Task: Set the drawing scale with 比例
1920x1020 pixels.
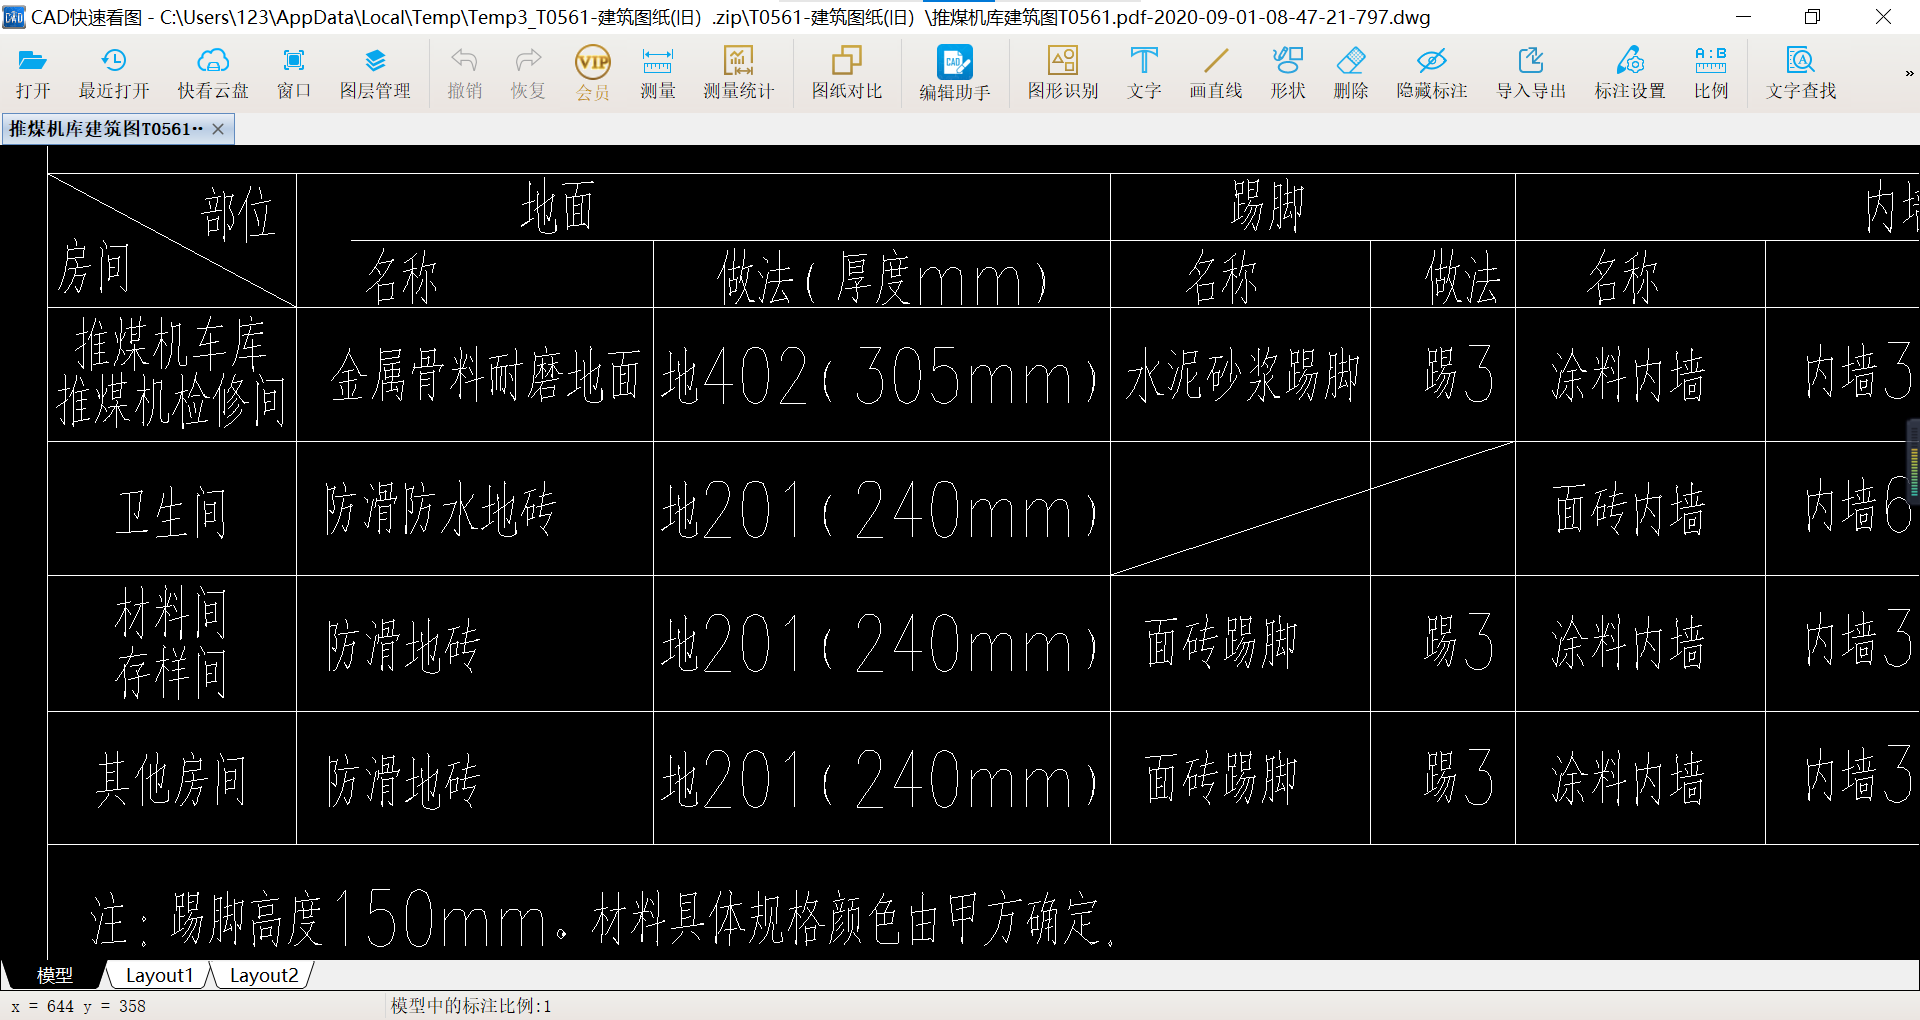Action: (x=1711, y=74)
